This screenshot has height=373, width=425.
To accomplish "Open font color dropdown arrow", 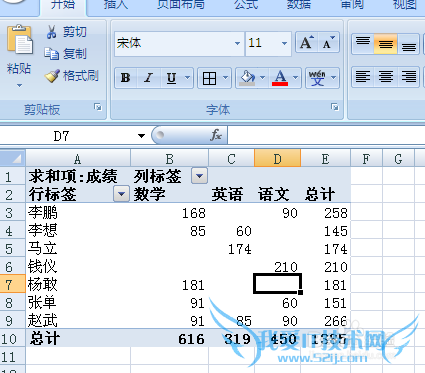I will pyautogui.click(x=296, y=78).
